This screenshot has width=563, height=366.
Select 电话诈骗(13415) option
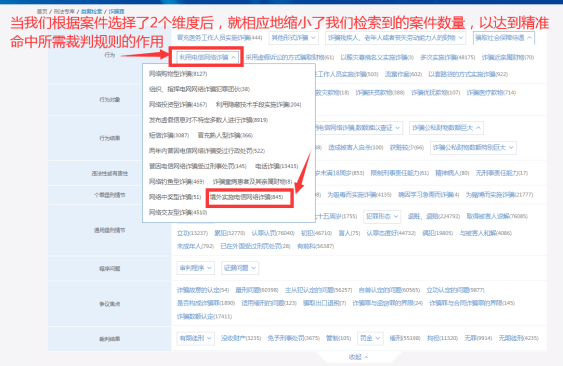point(276,167)
